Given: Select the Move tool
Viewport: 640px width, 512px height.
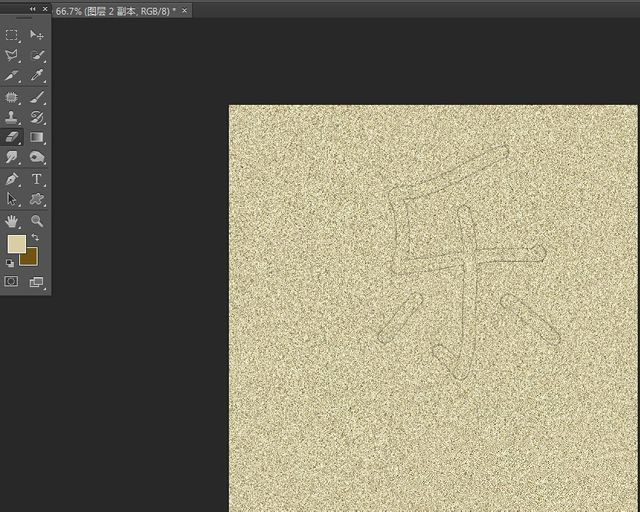Looking at the screenshot, I should [37, 35].
